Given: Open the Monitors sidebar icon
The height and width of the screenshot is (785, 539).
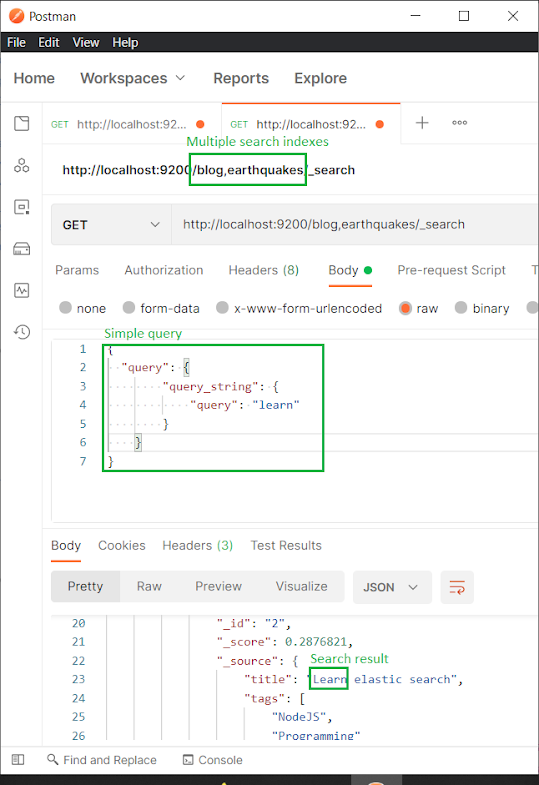Looking at the screenshot, I should [22, 290].
